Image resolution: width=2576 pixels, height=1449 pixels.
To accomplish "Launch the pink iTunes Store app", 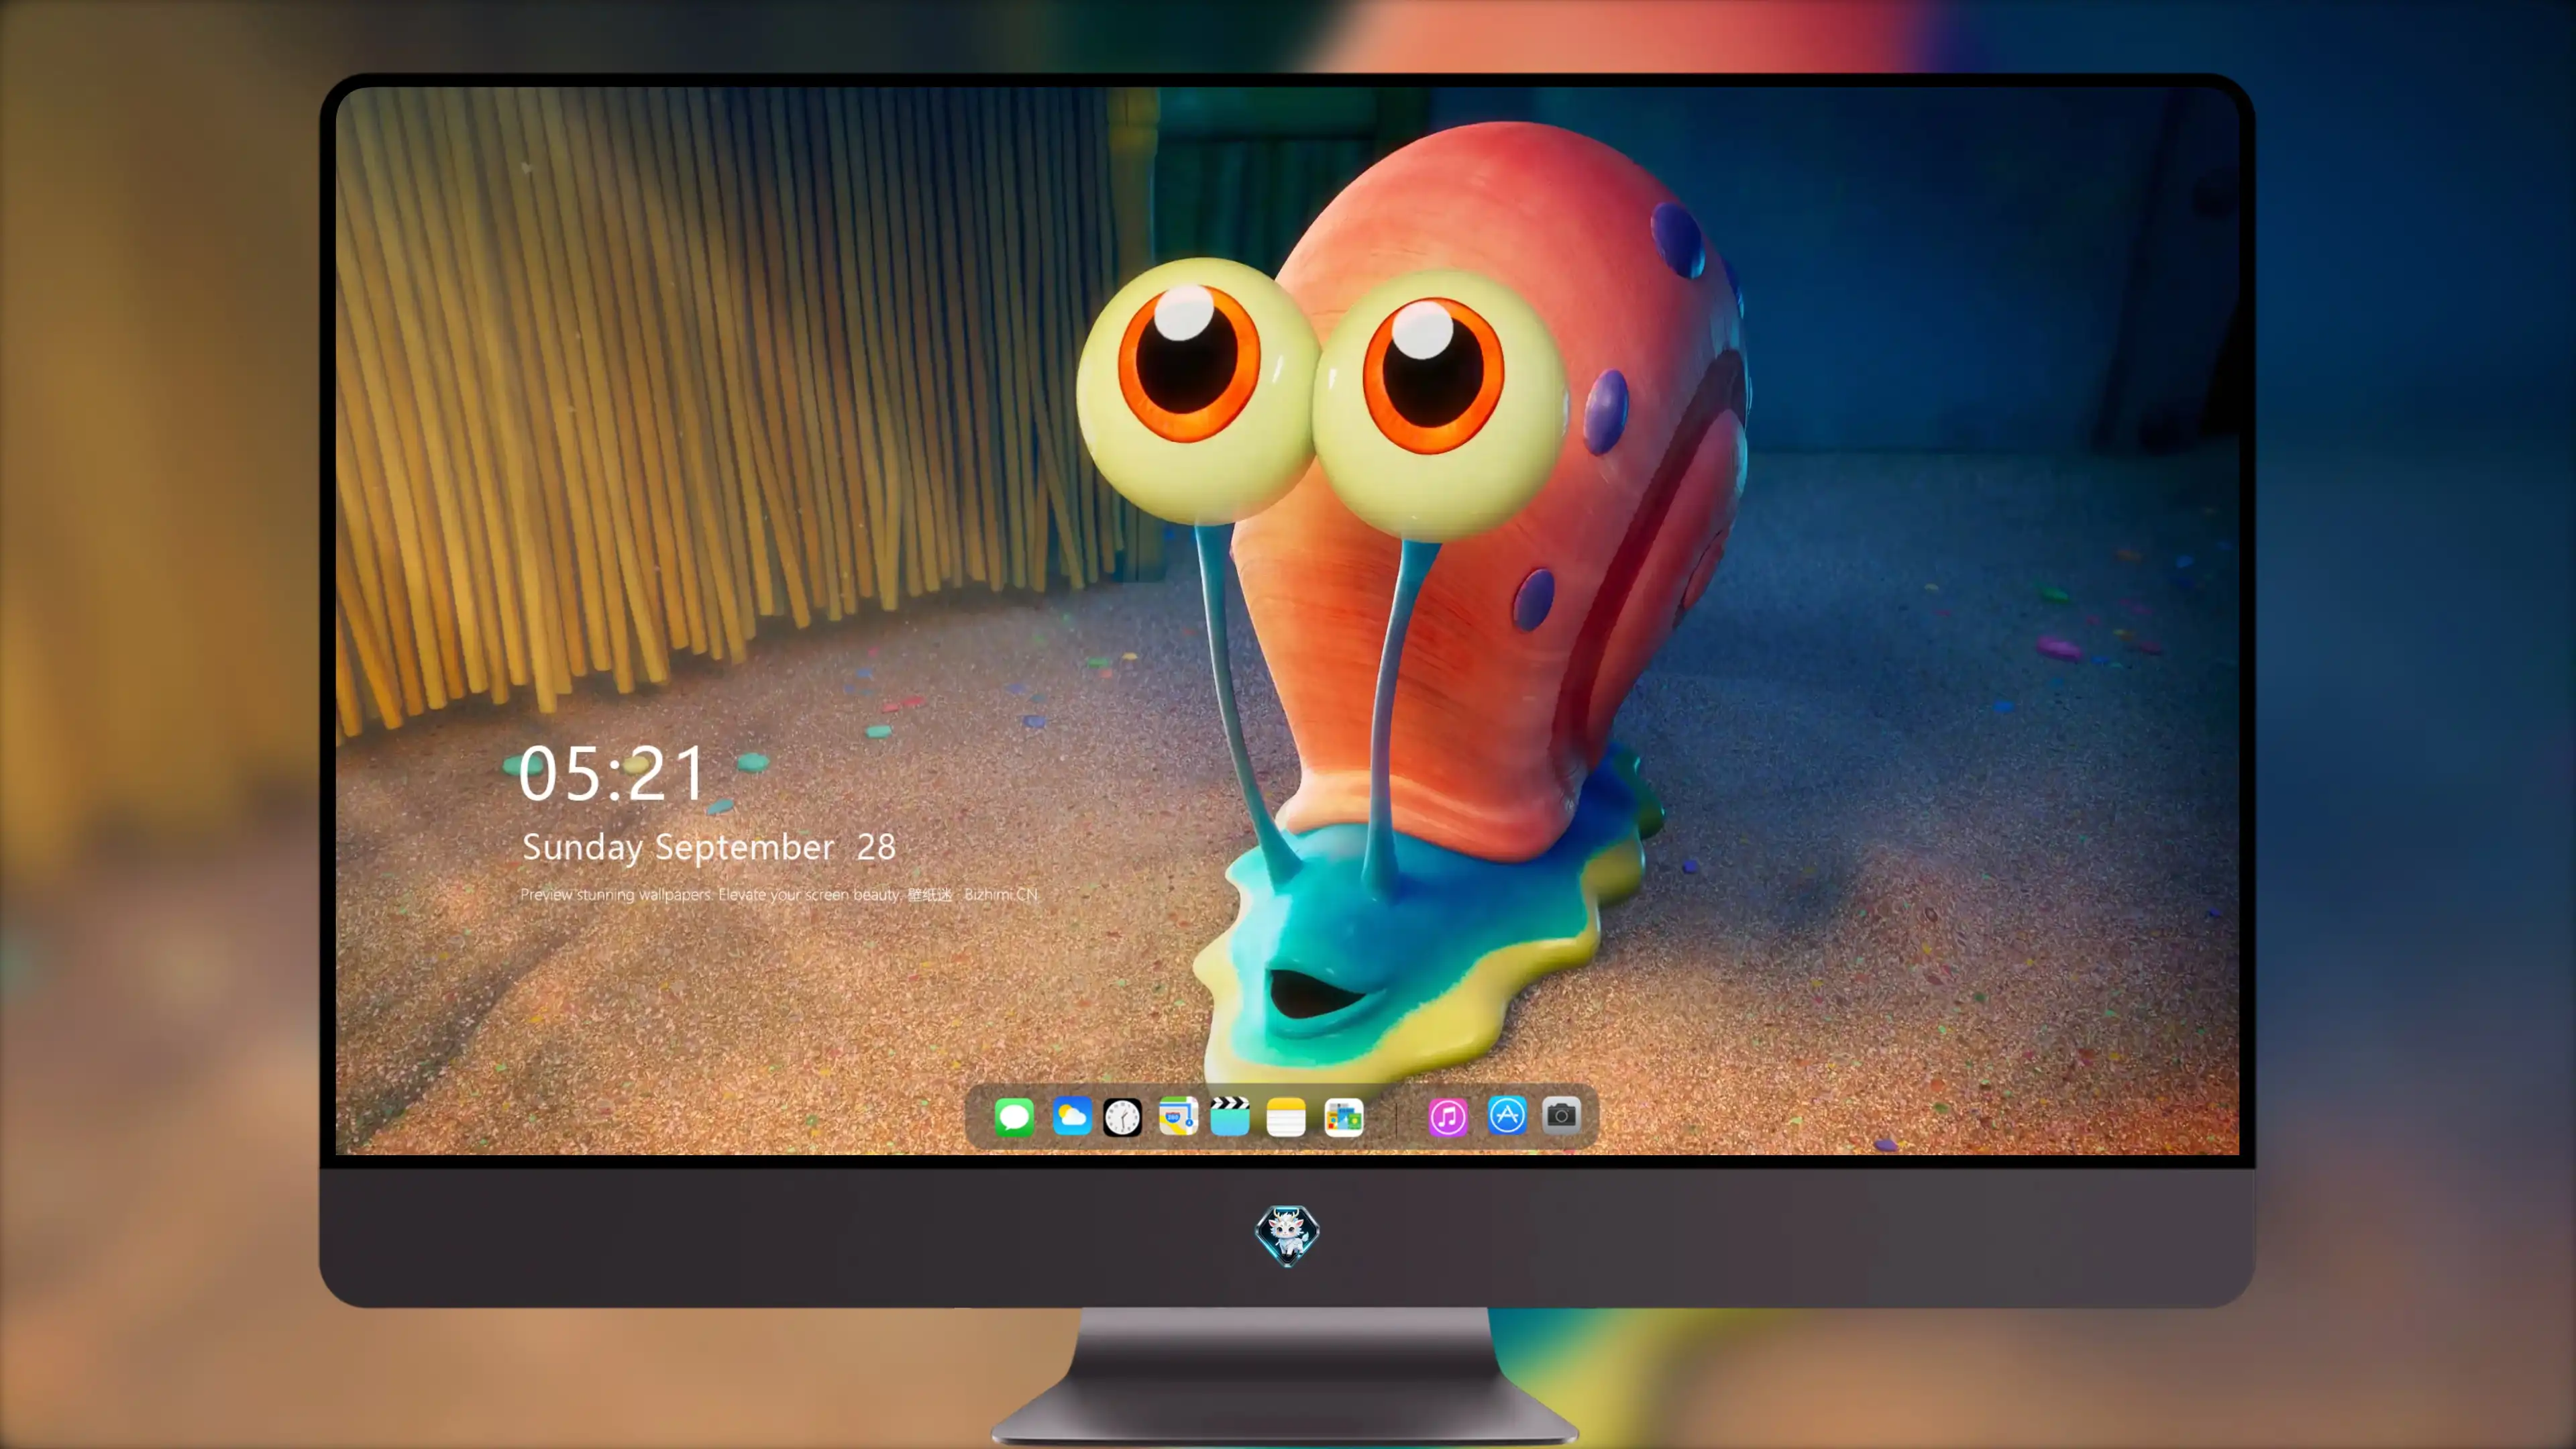I will pos(1448,1116).
